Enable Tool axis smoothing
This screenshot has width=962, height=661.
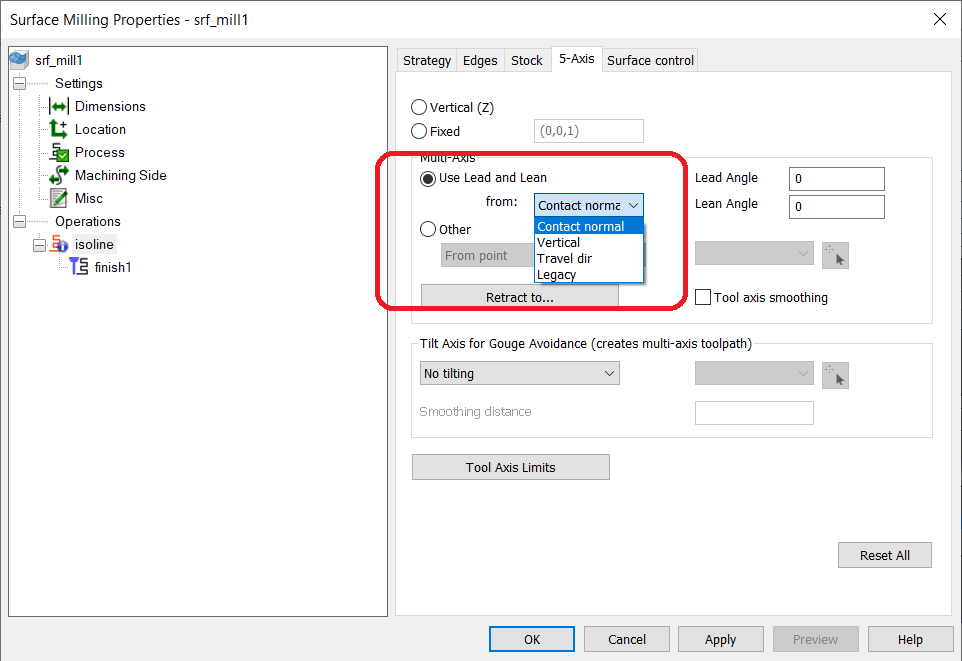[703, 297]
